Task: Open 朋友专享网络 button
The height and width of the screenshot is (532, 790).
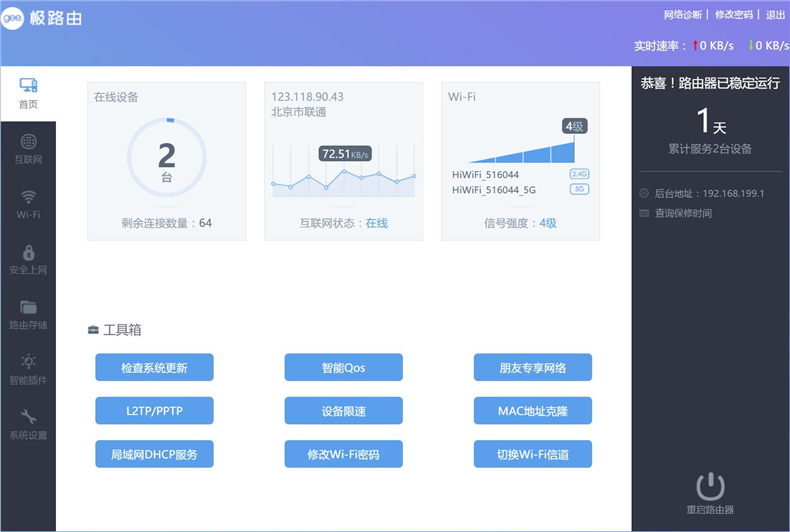Action: point(533,367)
